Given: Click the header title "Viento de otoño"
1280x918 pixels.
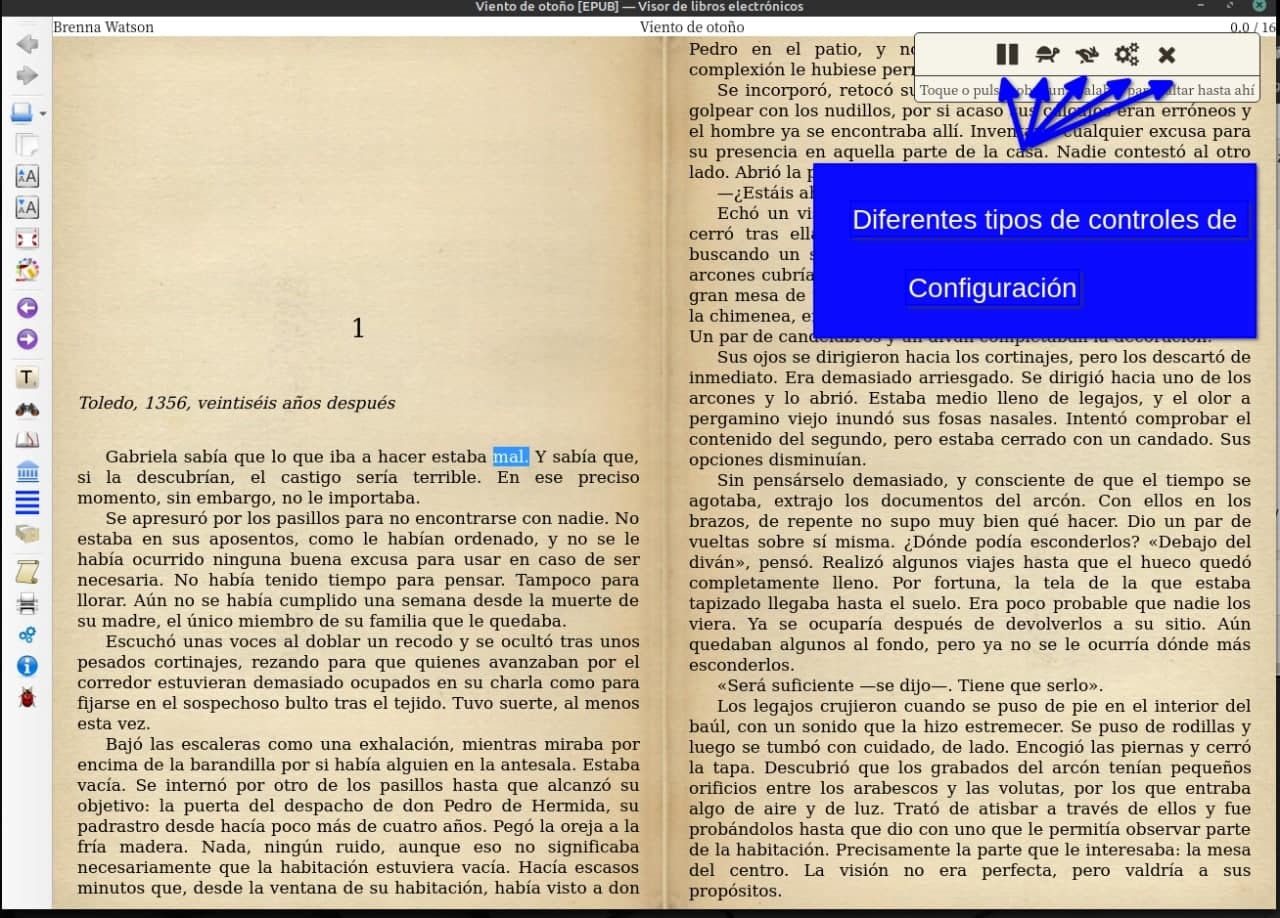Looking at the screenshot, I should pos(692,27).
